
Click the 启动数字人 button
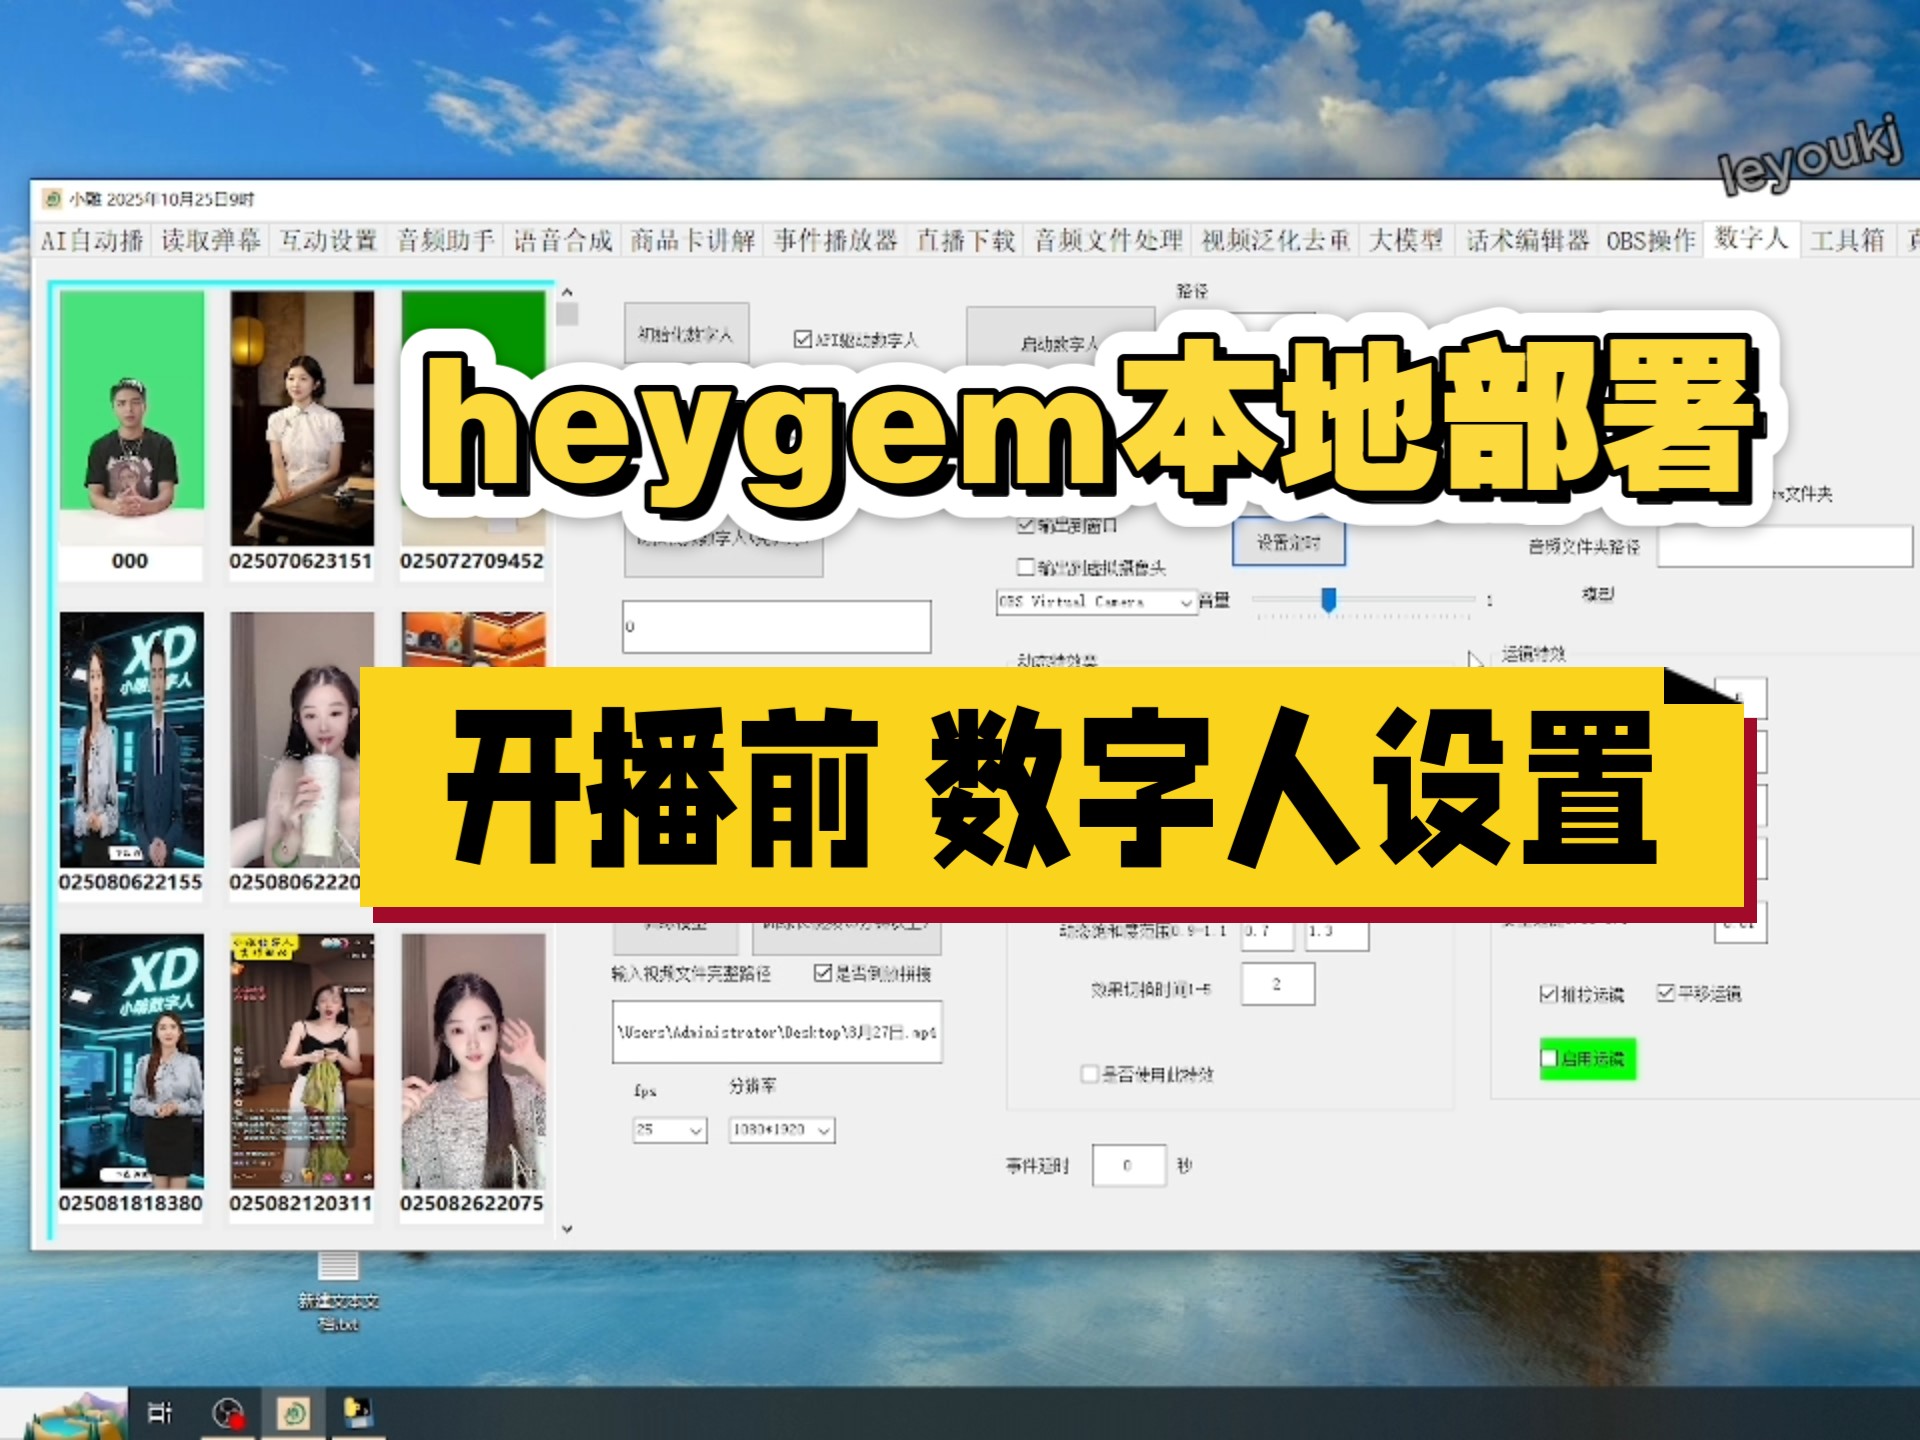click(x=1060, y=343)
